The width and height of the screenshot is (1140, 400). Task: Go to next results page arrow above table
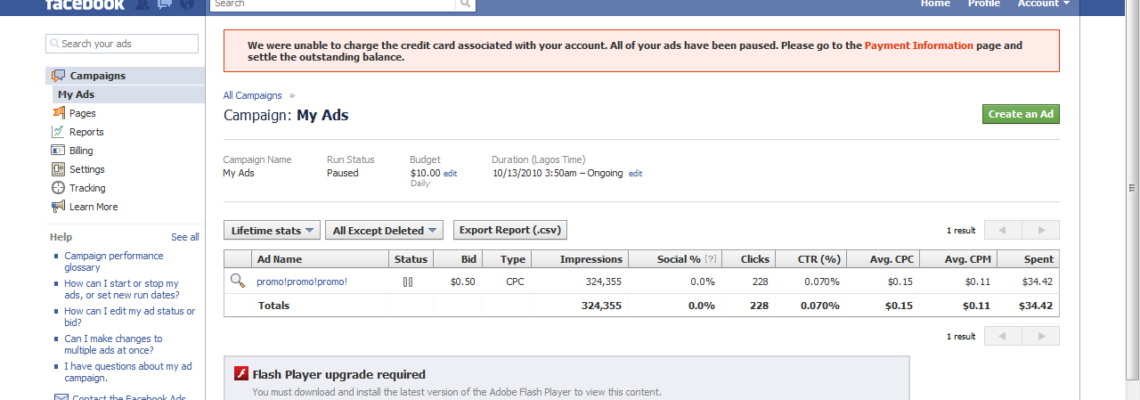tap(1040, 230)
